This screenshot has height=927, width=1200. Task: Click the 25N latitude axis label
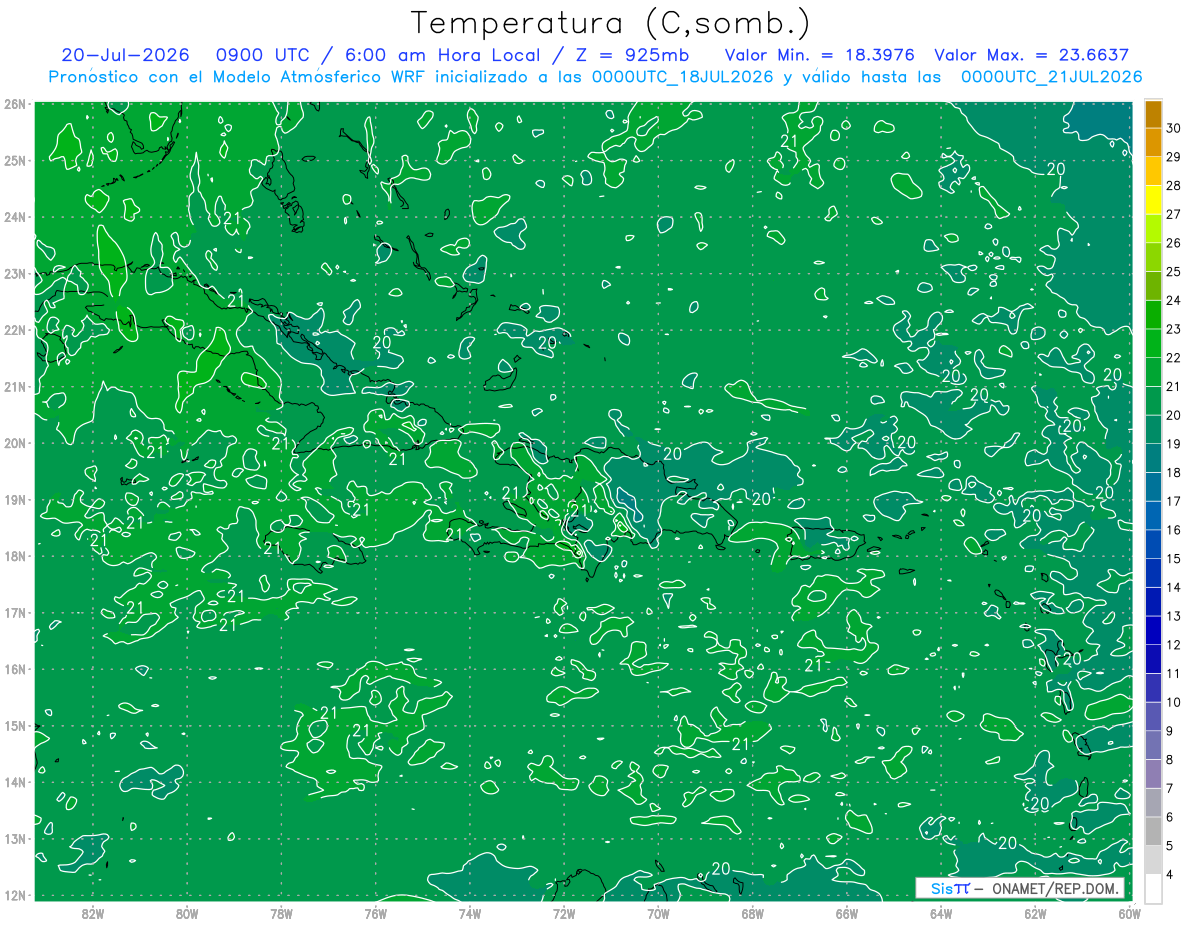click(x=15, y=160)
